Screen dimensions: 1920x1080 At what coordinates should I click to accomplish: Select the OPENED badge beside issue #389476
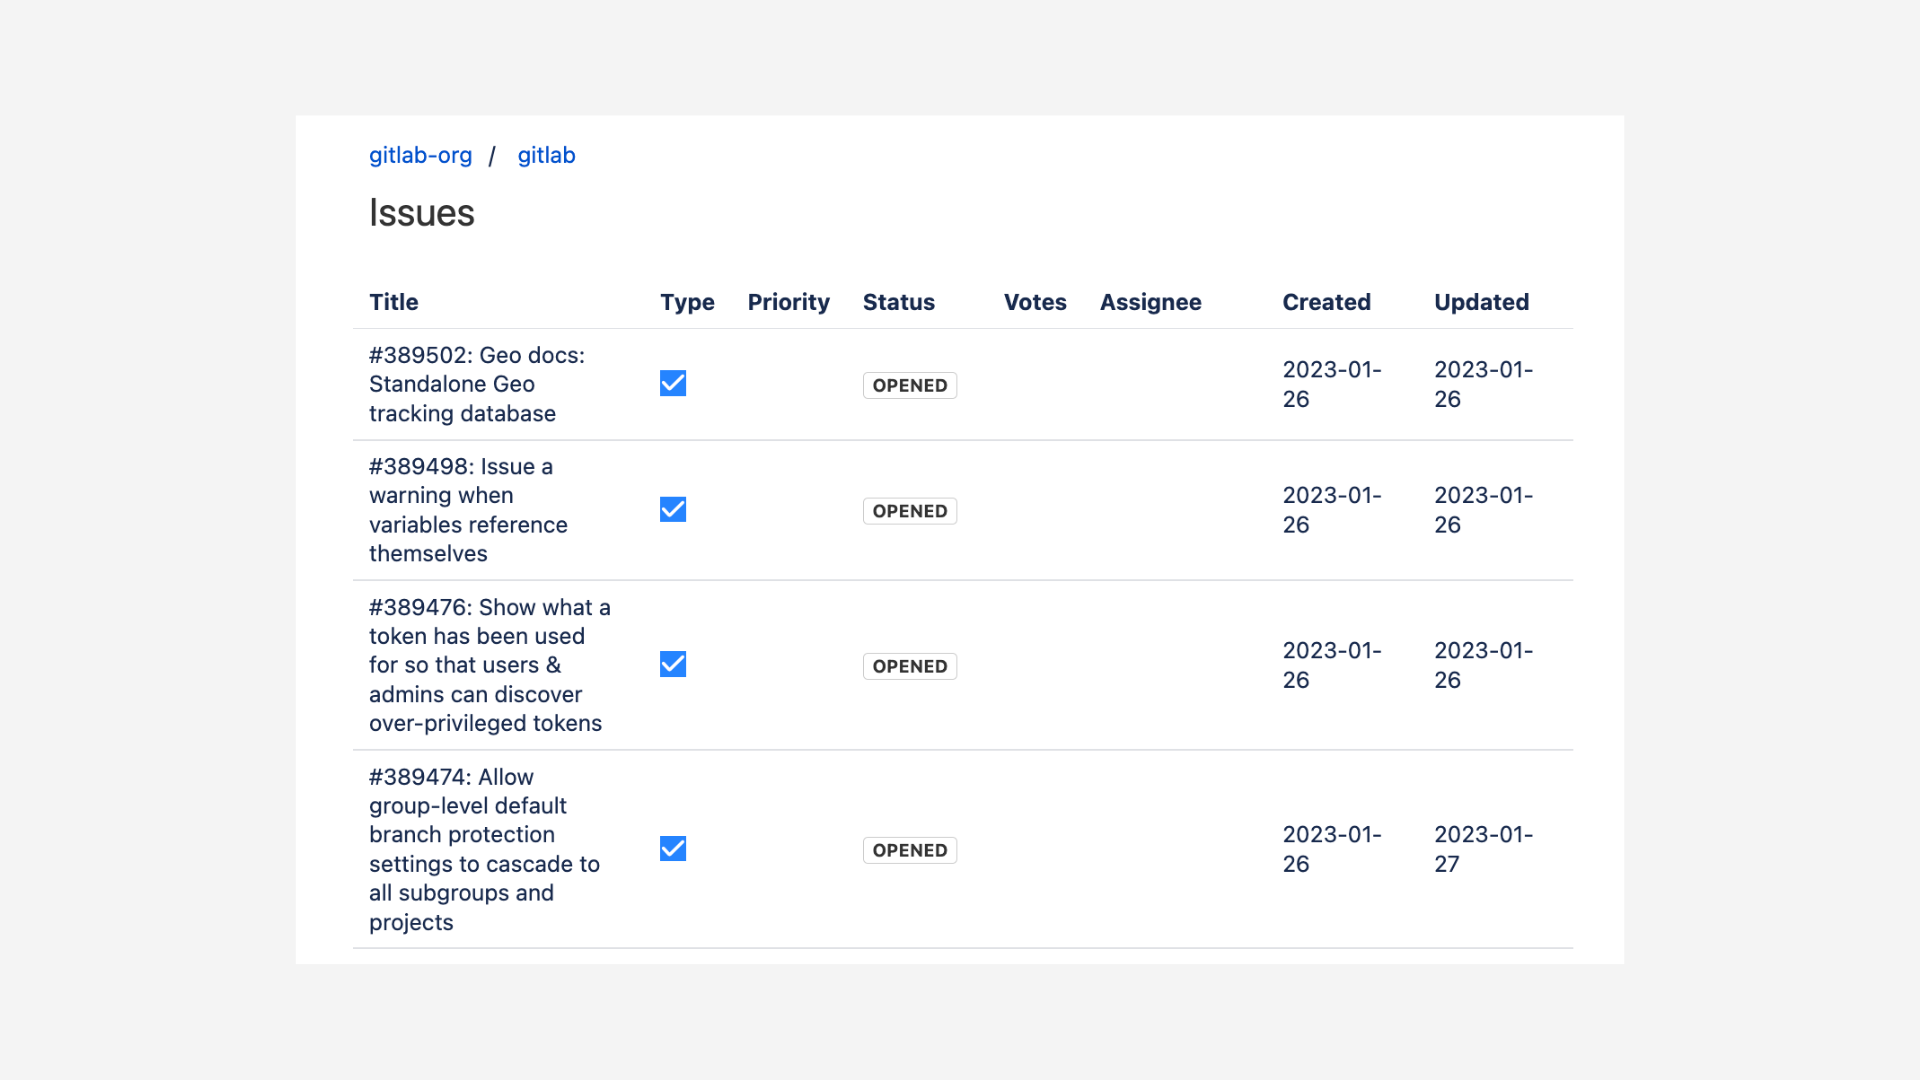click(909, 665)
